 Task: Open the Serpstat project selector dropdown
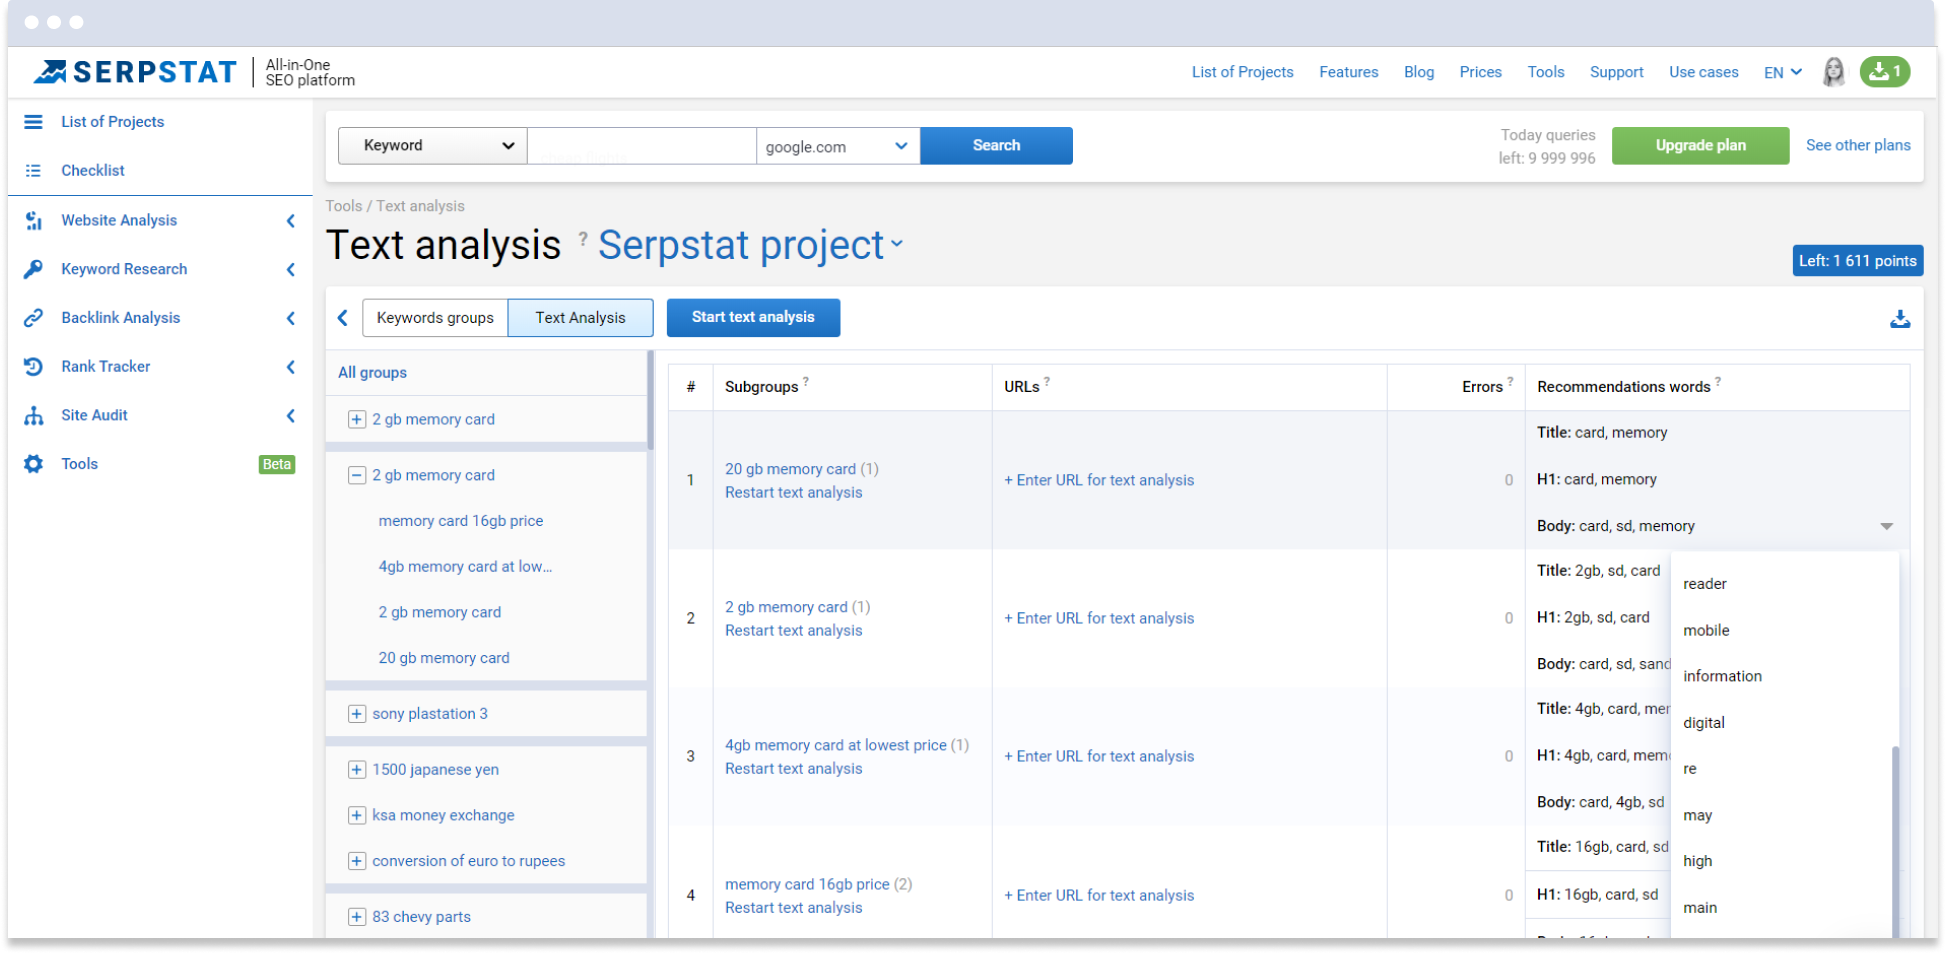point(751,245)
